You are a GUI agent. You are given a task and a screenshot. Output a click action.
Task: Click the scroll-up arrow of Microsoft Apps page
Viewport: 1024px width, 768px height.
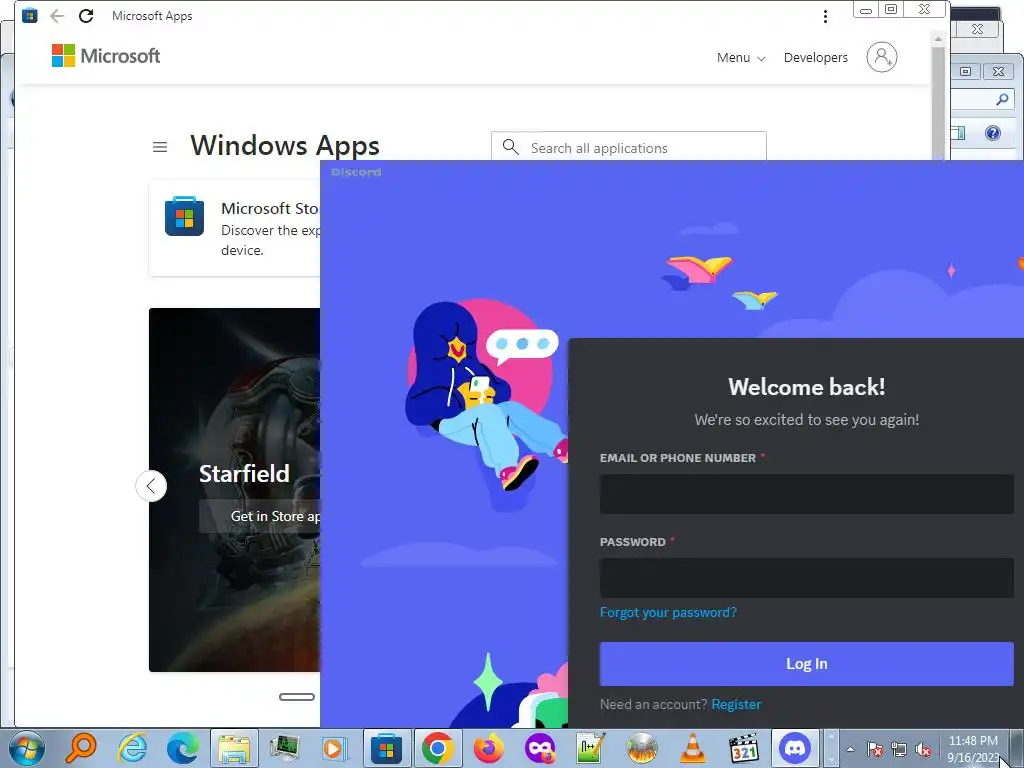tap(938, 39)
